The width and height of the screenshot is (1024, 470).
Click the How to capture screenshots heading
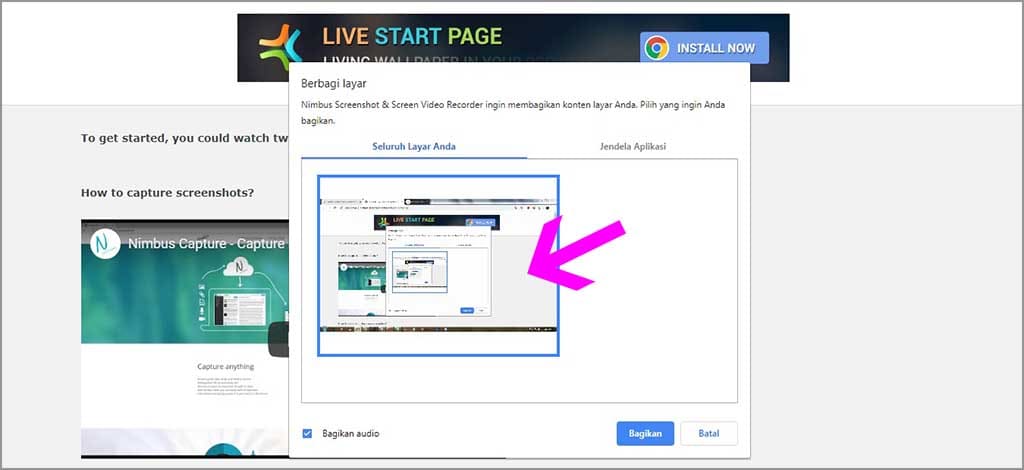[167, 192]
